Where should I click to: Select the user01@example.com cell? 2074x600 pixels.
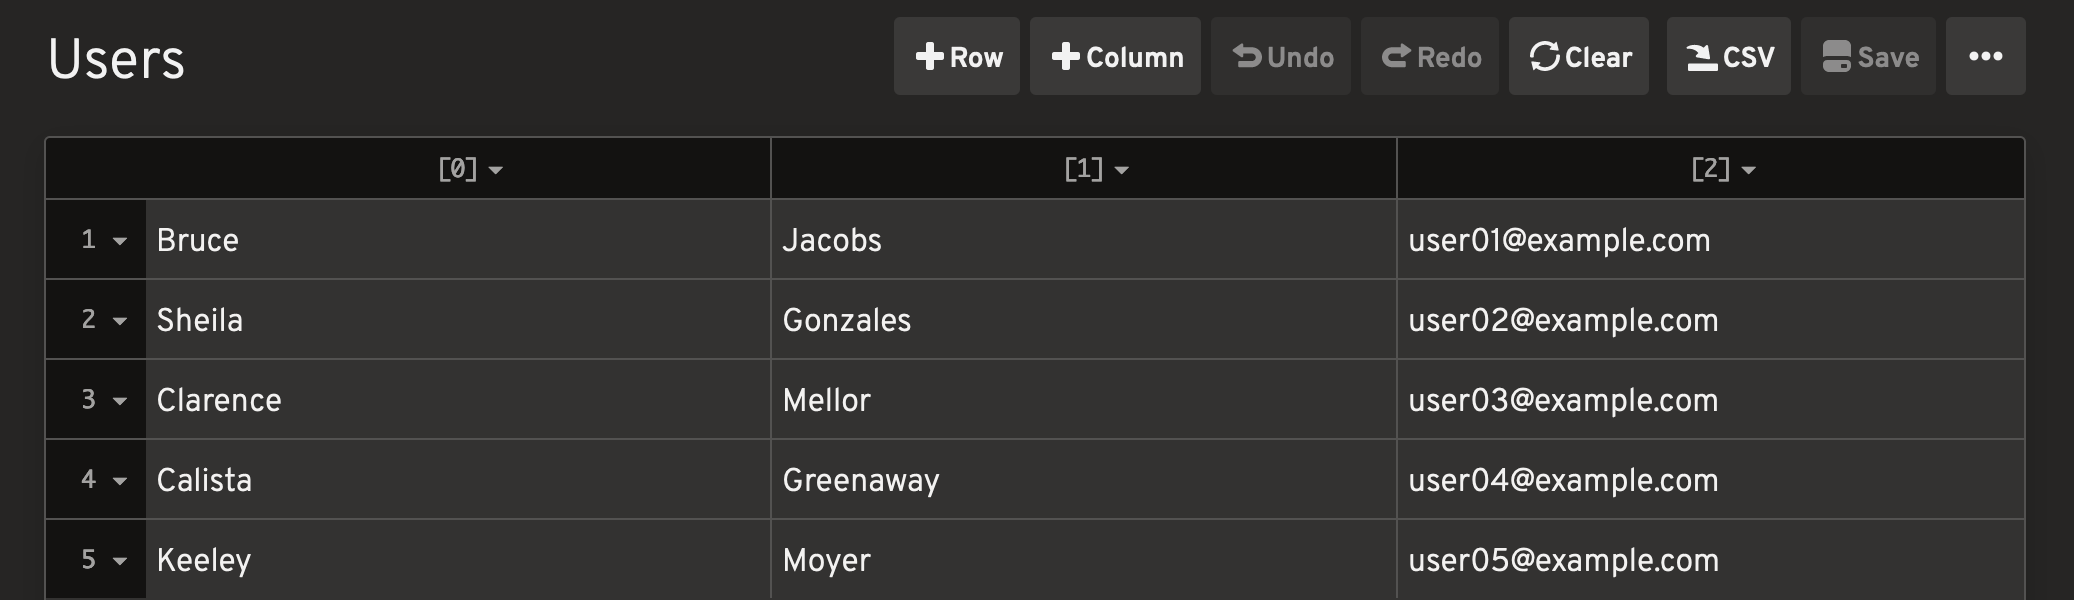pyautogui.click(x=1711, y=240)
